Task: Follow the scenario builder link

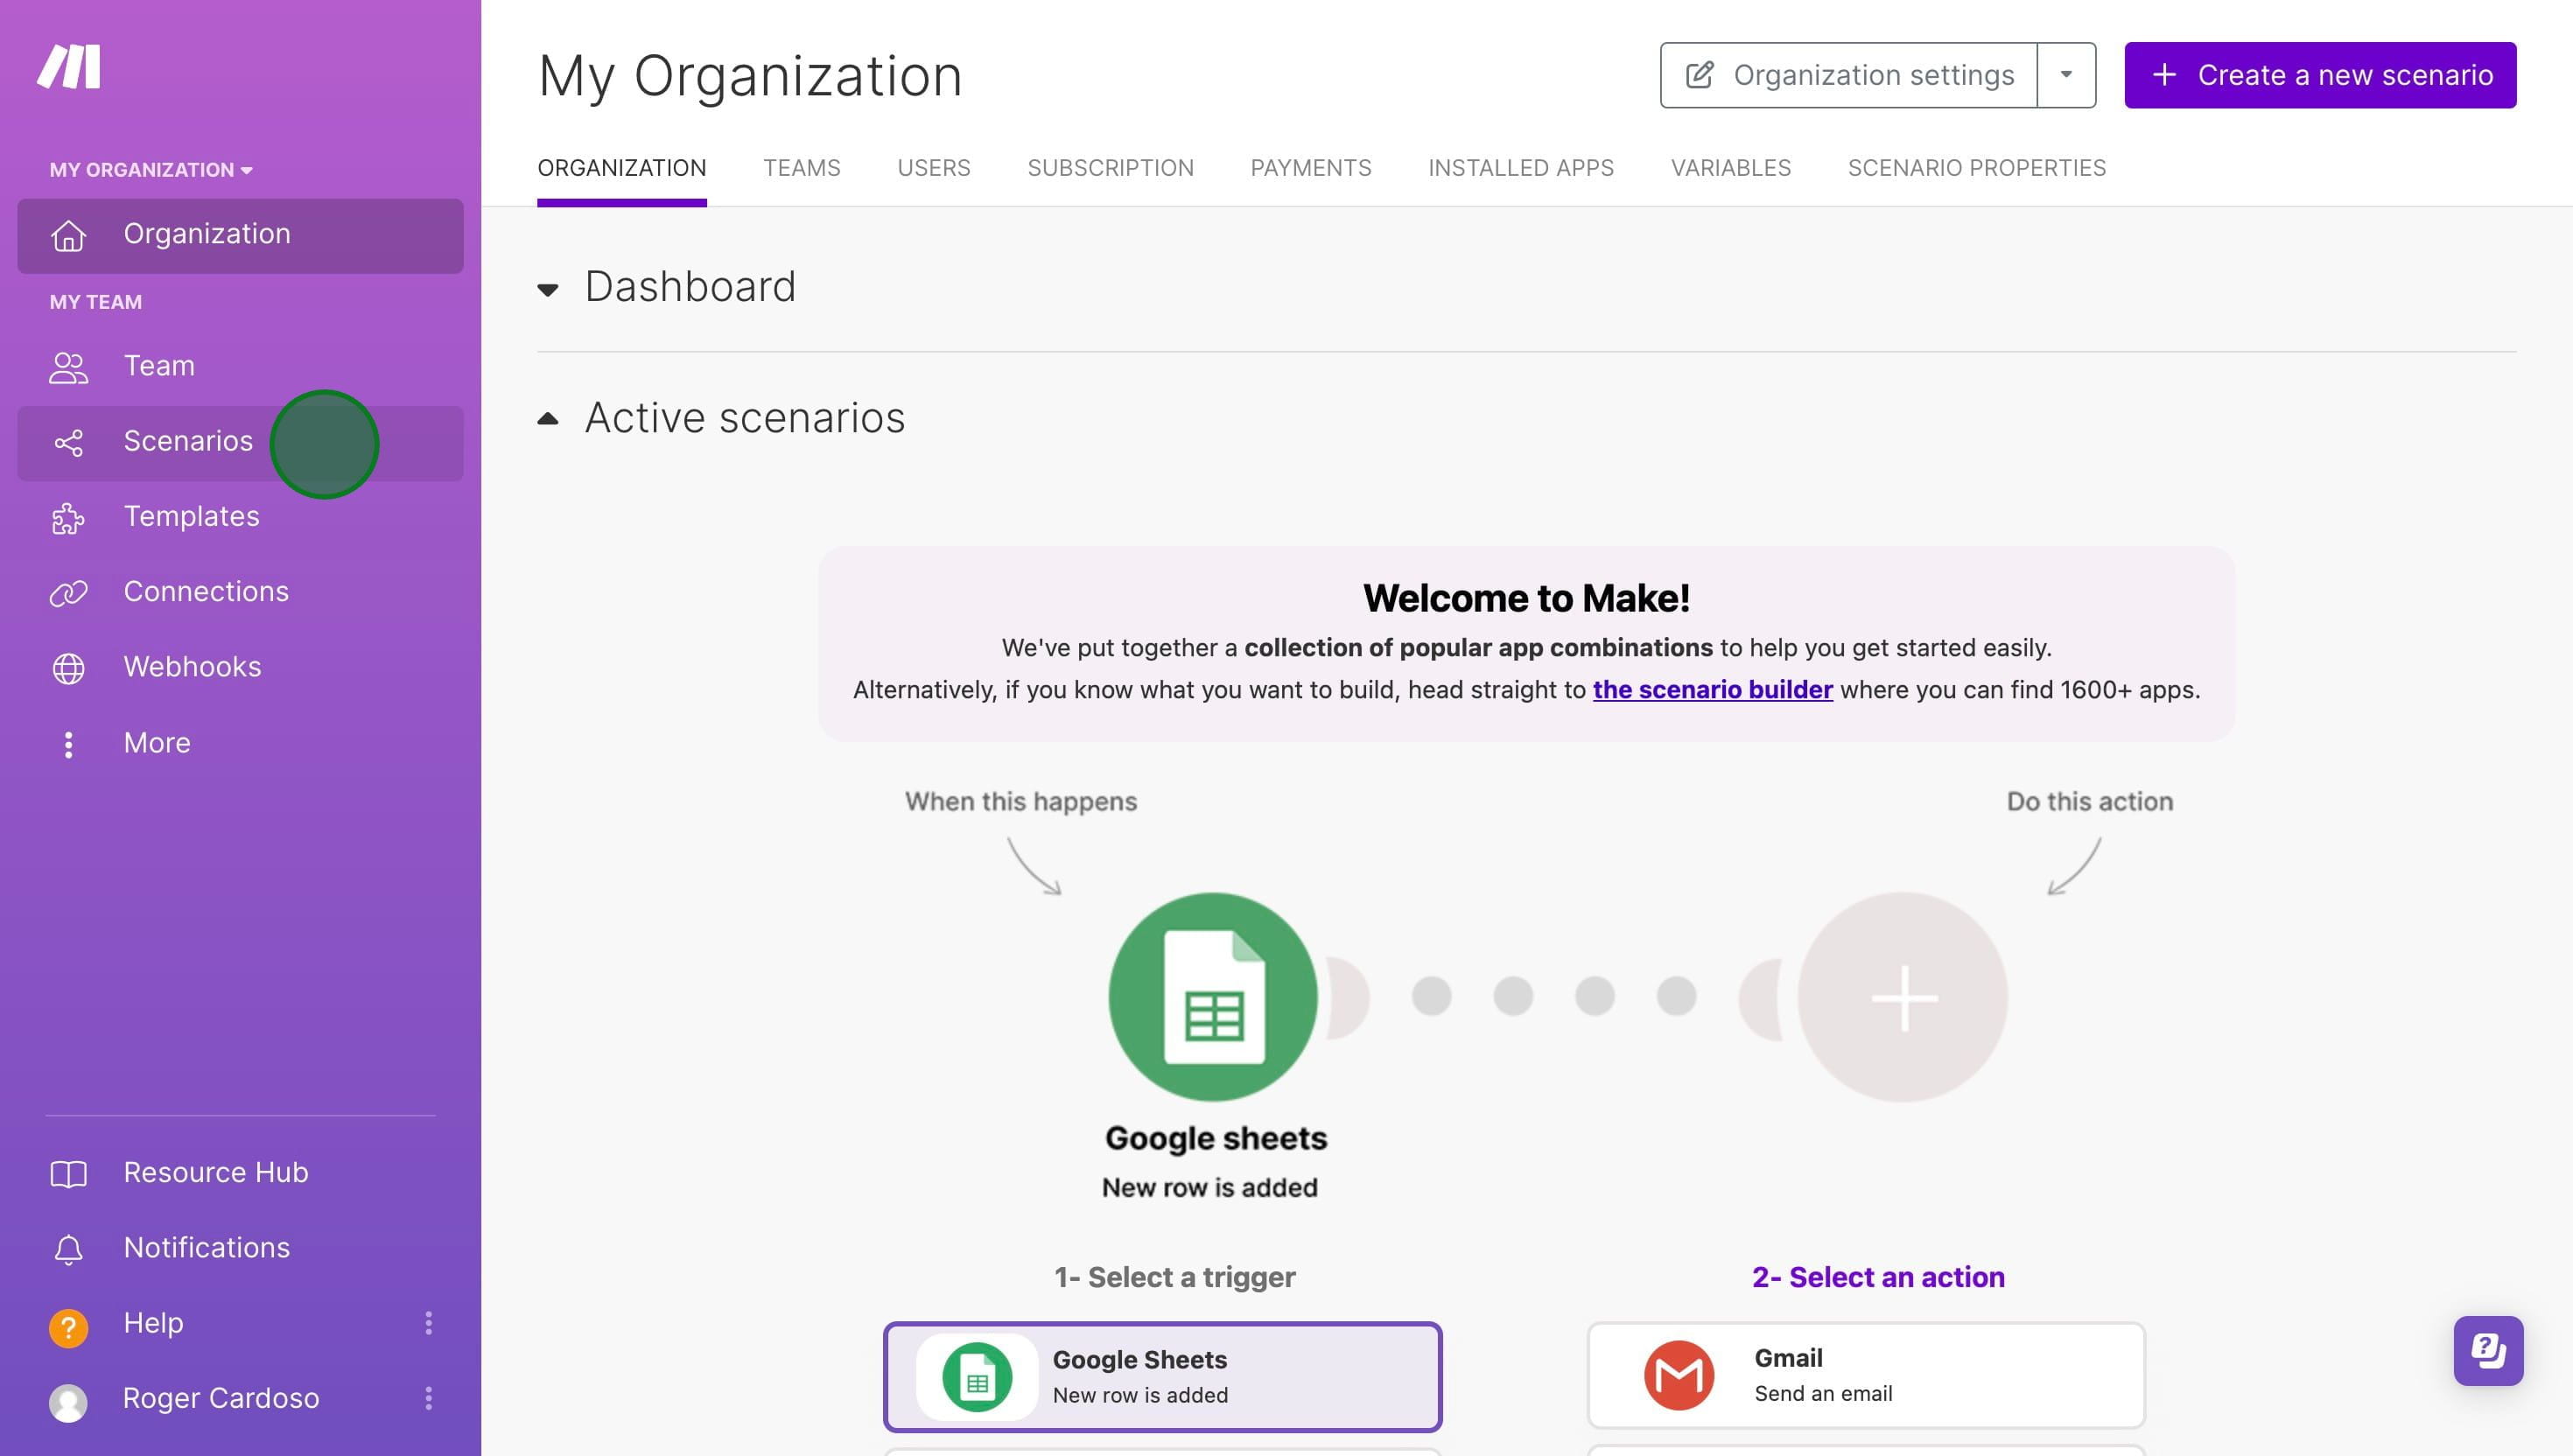Action: tap(1712, 690)
